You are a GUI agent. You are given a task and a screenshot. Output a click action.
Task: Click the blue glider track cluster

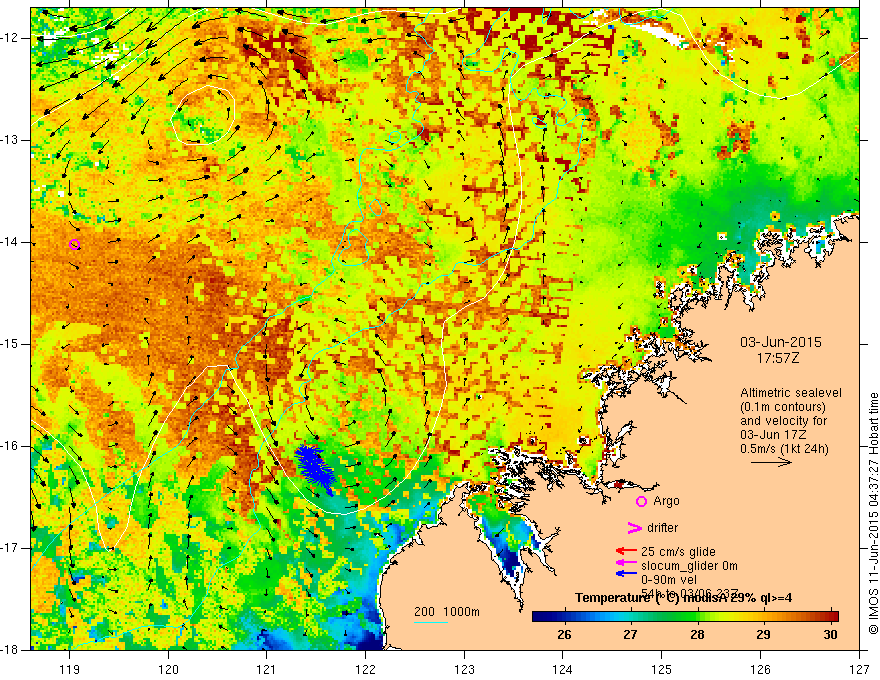click(314, 468)
